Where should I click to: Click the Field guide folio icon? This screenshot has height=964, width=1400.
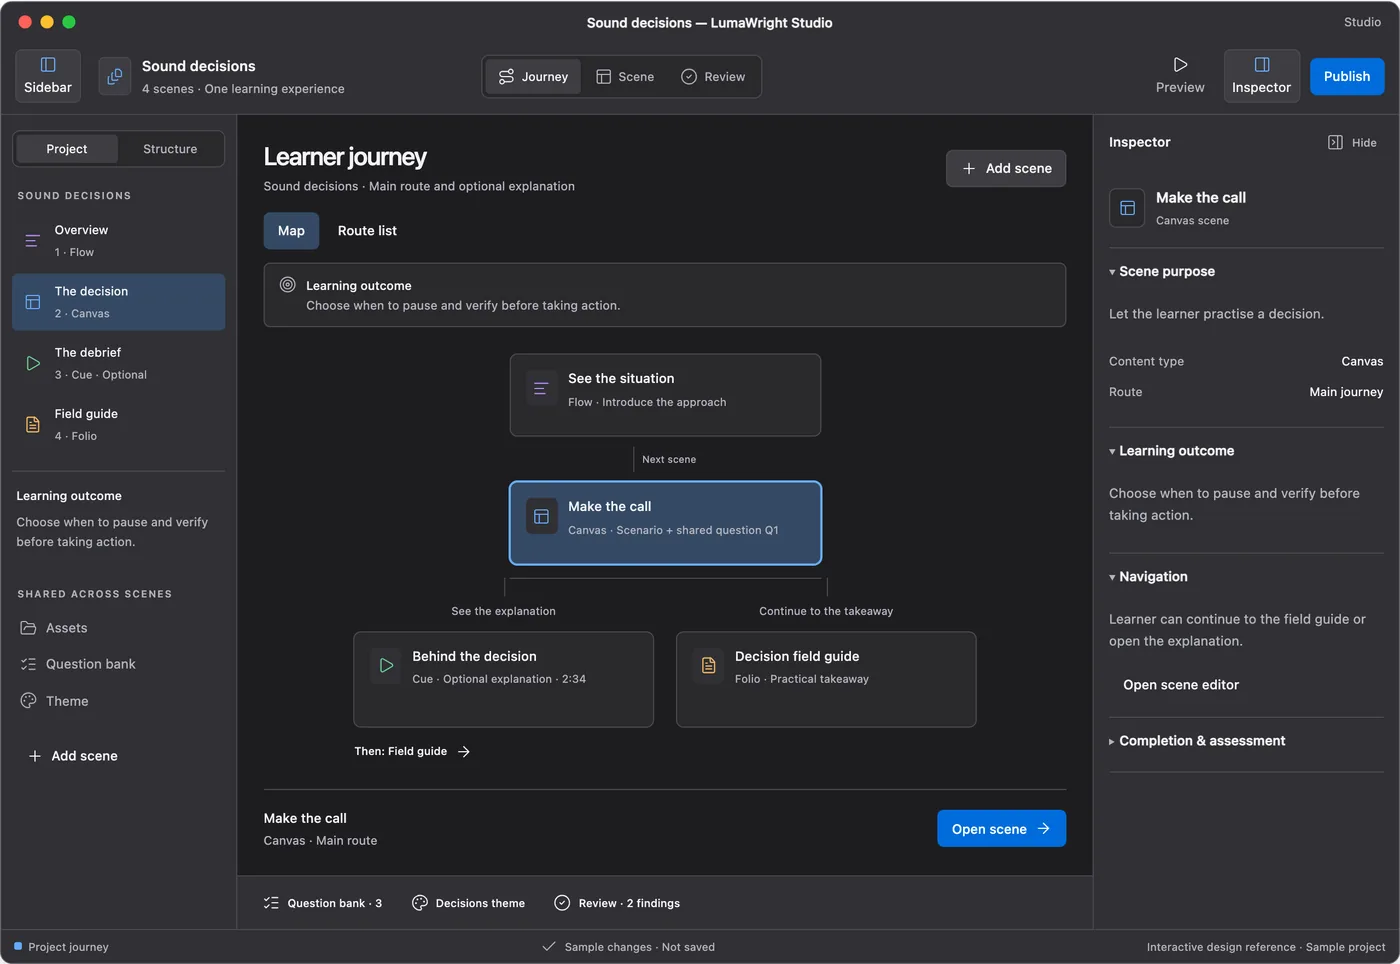tap(33, 424)
